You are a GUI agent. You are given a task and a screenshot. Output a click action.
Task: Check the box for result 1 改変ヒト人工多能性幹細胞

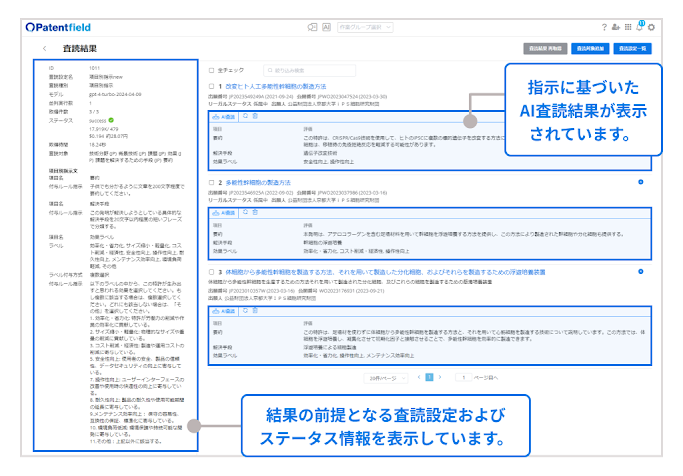click(211, 87)
